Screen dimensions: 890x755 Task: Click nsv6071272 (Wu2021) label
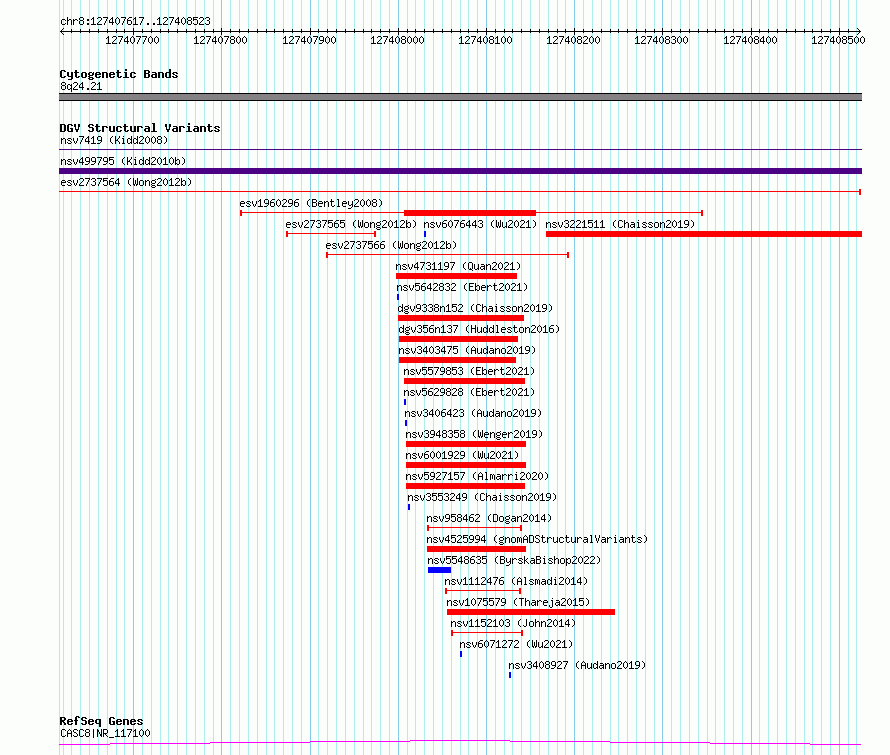pyautogui.click(x=516, y=644)
